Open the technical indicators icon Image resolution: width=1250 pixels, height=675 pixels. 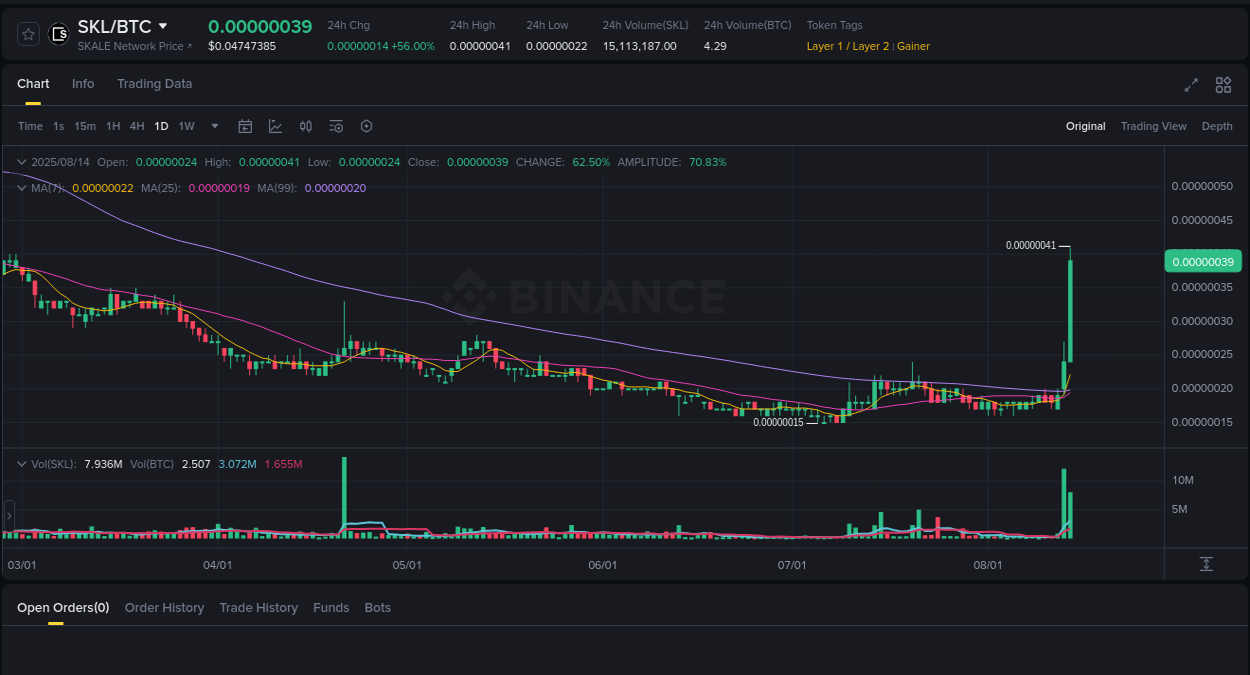pos(275,126)
